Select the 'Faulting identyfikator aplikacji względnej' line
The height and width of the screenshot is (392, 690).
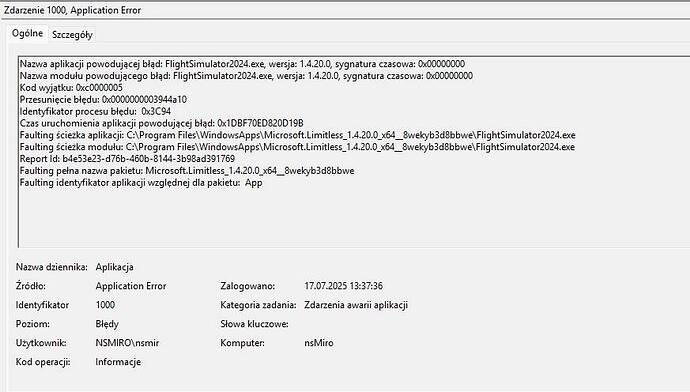141,183
